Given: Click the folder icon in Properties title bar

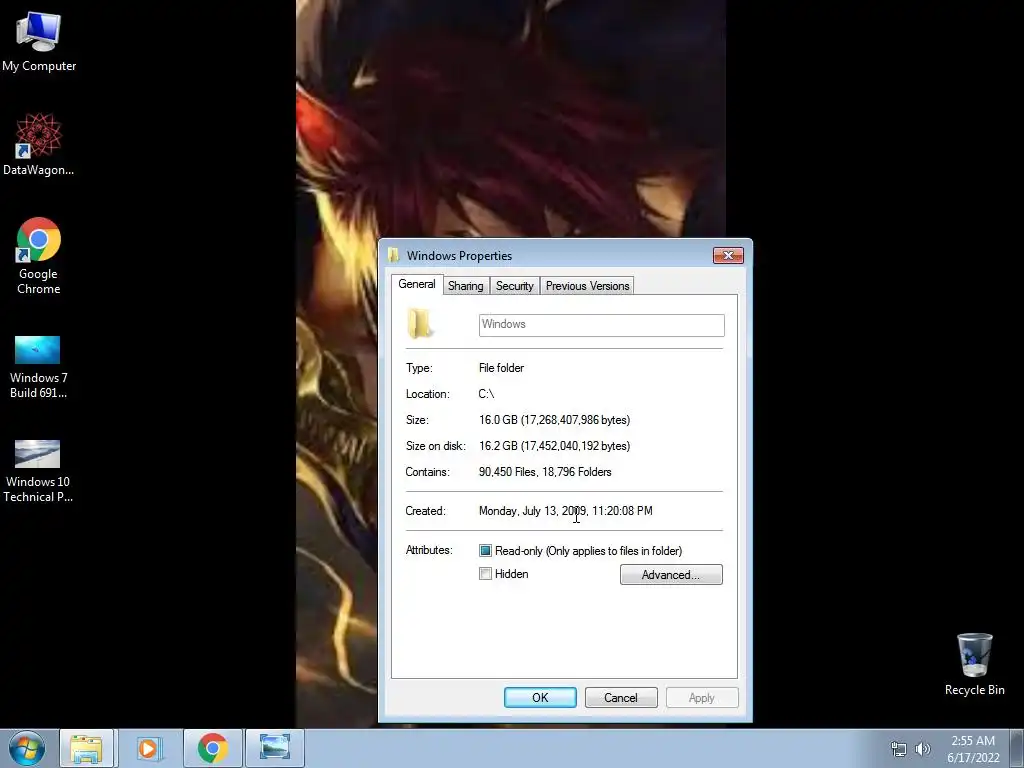Looking at the screenshot, I should [393, 255].
